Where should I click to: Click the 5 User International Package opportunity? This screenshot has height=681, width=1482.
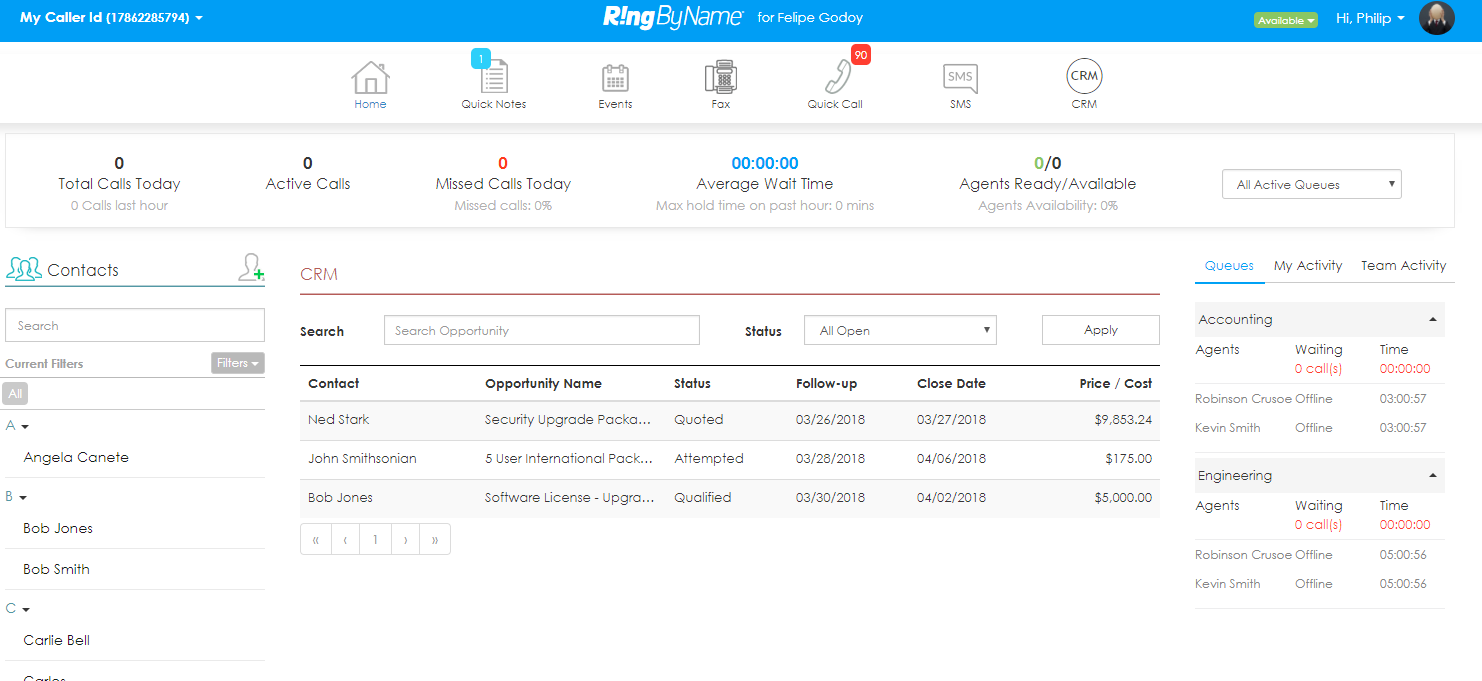point(568,459)
